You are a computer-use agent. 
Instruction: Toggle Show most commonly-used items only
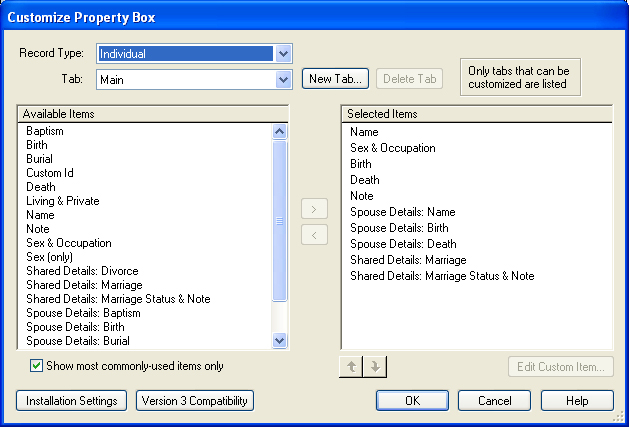click(37, 366)
